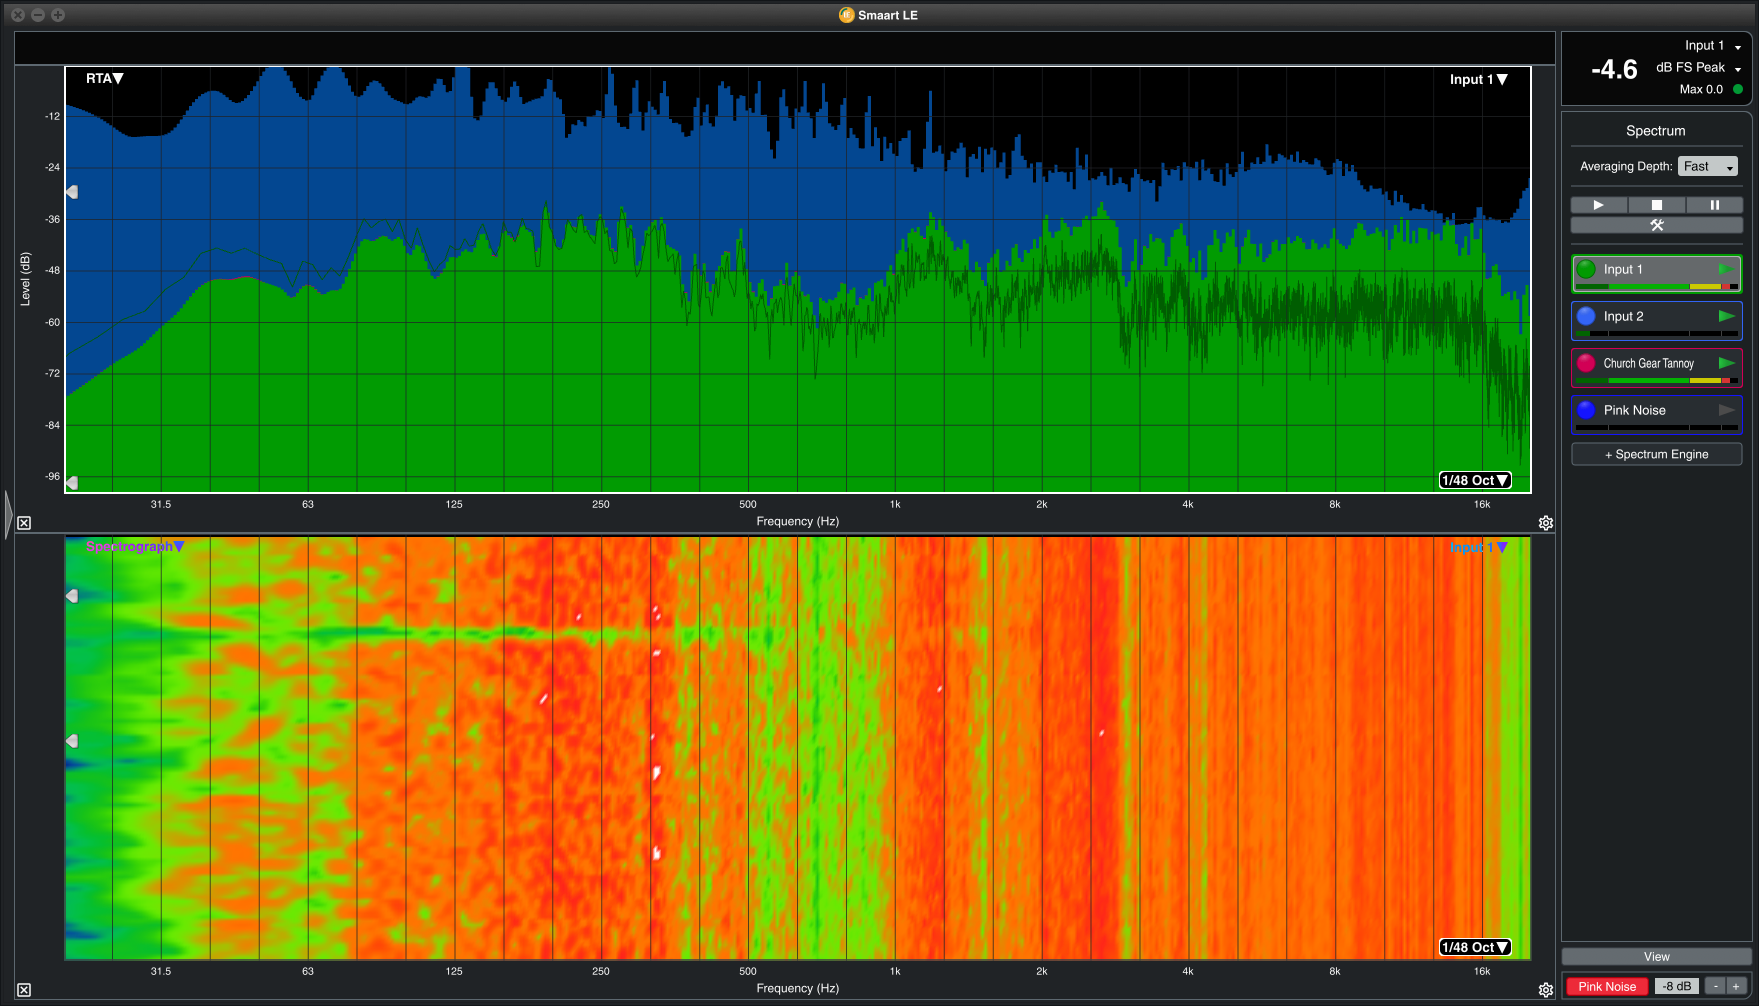Open the Spectrograph graph type dropdown

(x=135, y=547)
